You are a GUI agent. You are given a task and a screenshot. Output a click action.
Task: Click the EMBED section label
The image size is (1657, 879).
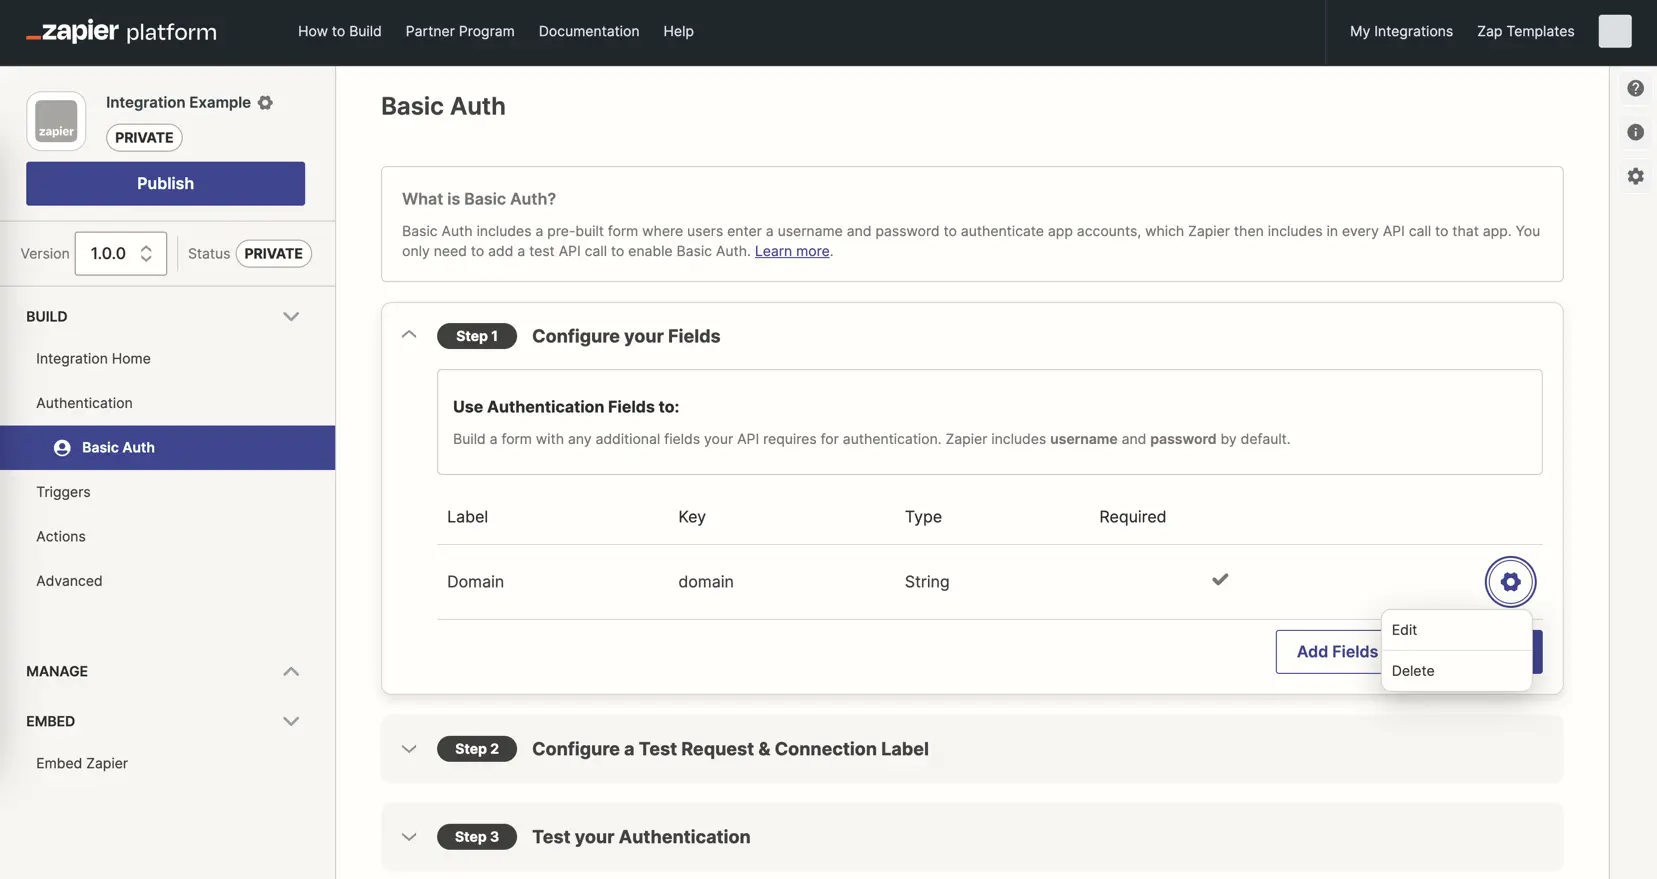50,721
